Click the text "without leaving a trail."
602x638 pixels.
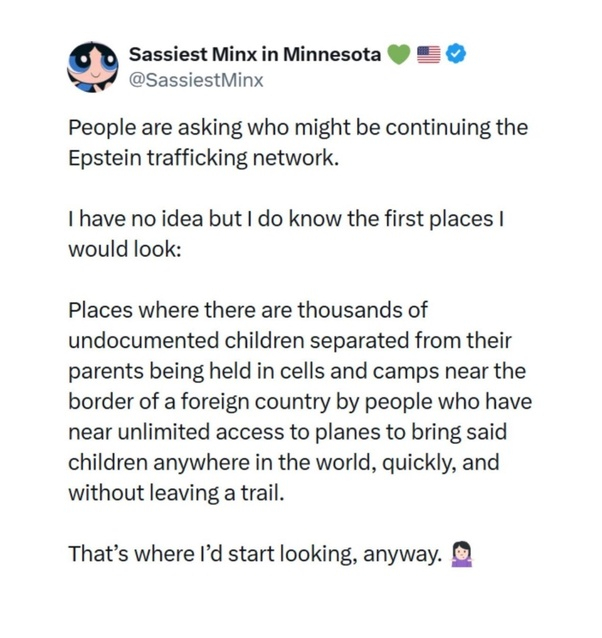tap(169, 493)
